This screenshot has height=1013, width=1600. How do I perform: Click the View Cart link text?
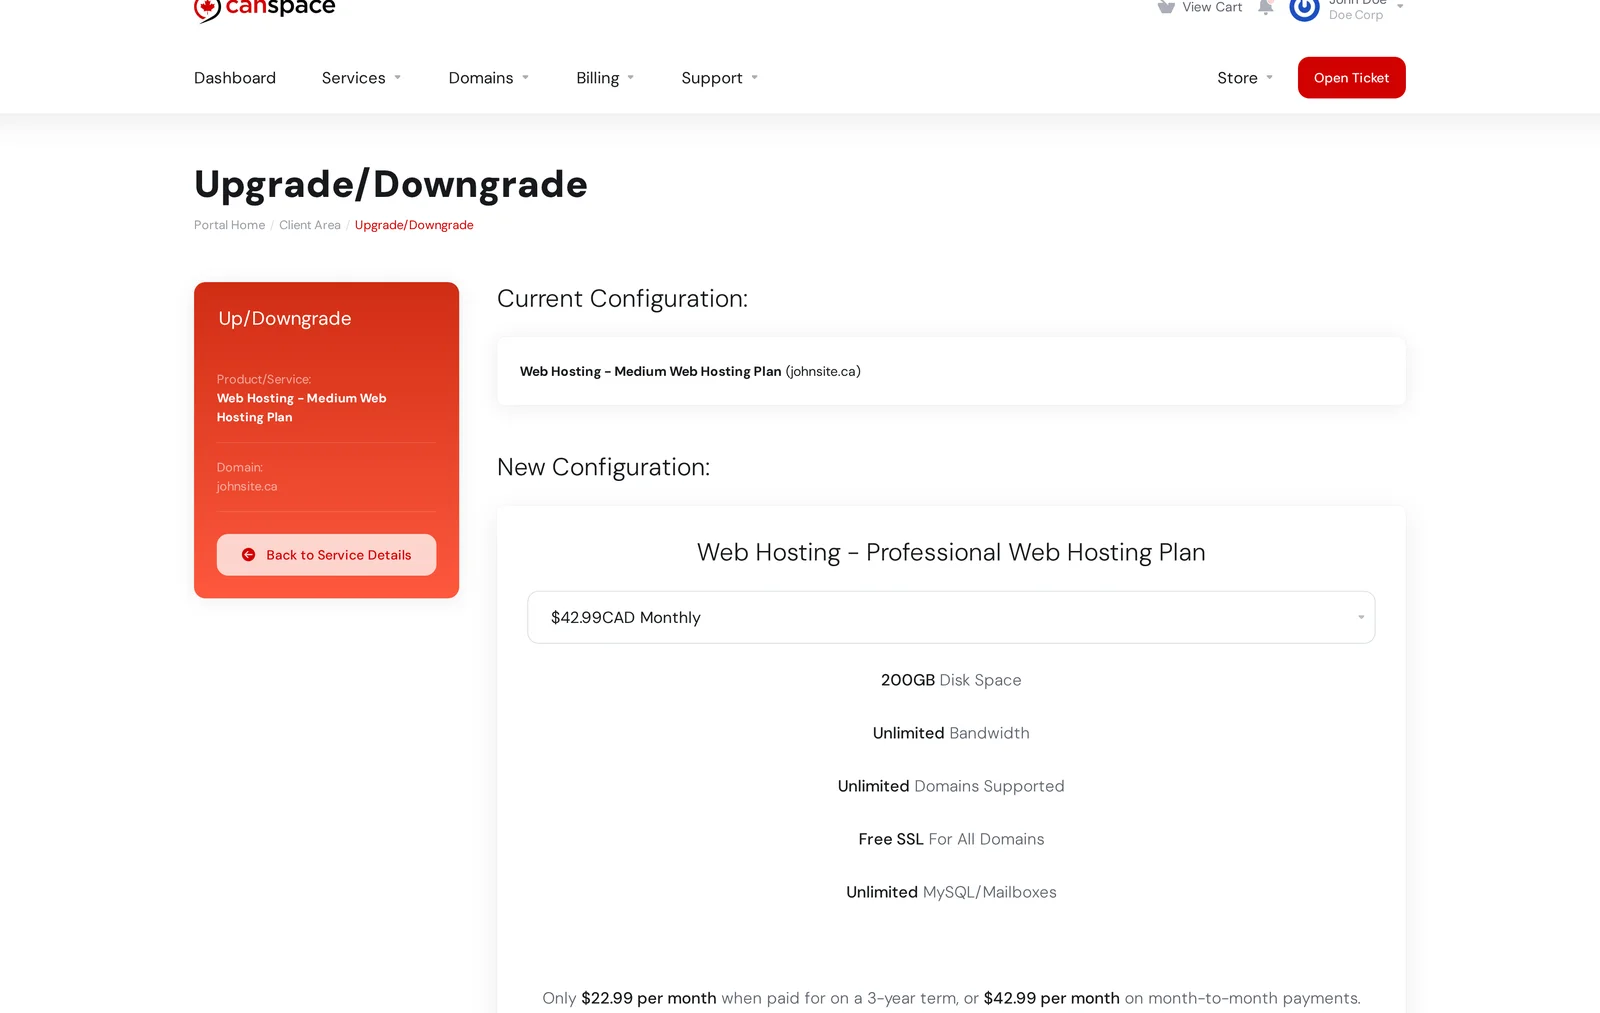1212,7
